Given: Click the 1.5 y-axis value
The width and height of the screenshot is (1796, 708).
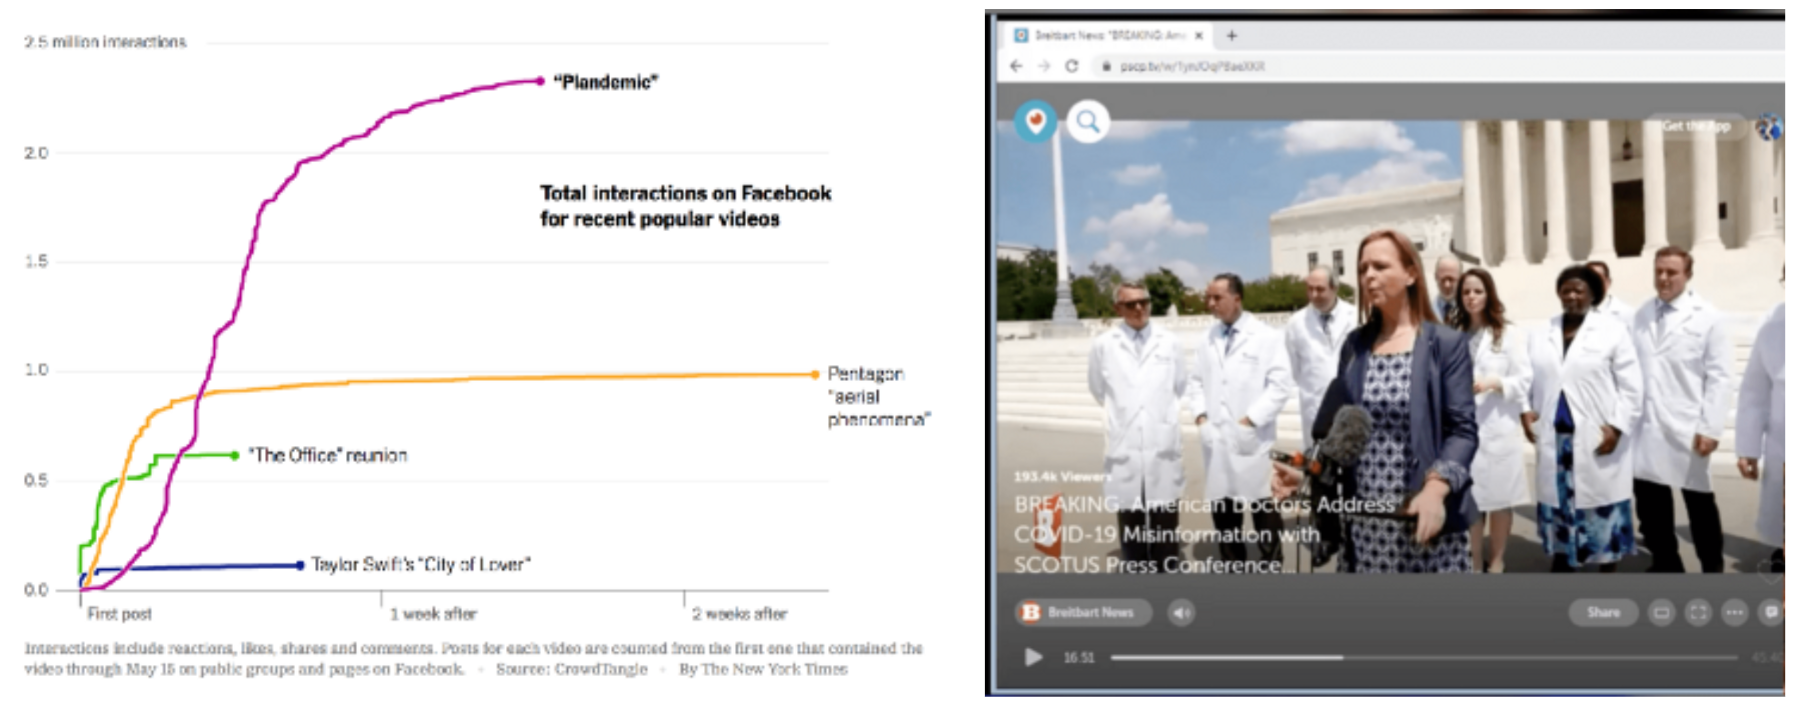Looking at the screenshot, I should click(x=36, y=261).
